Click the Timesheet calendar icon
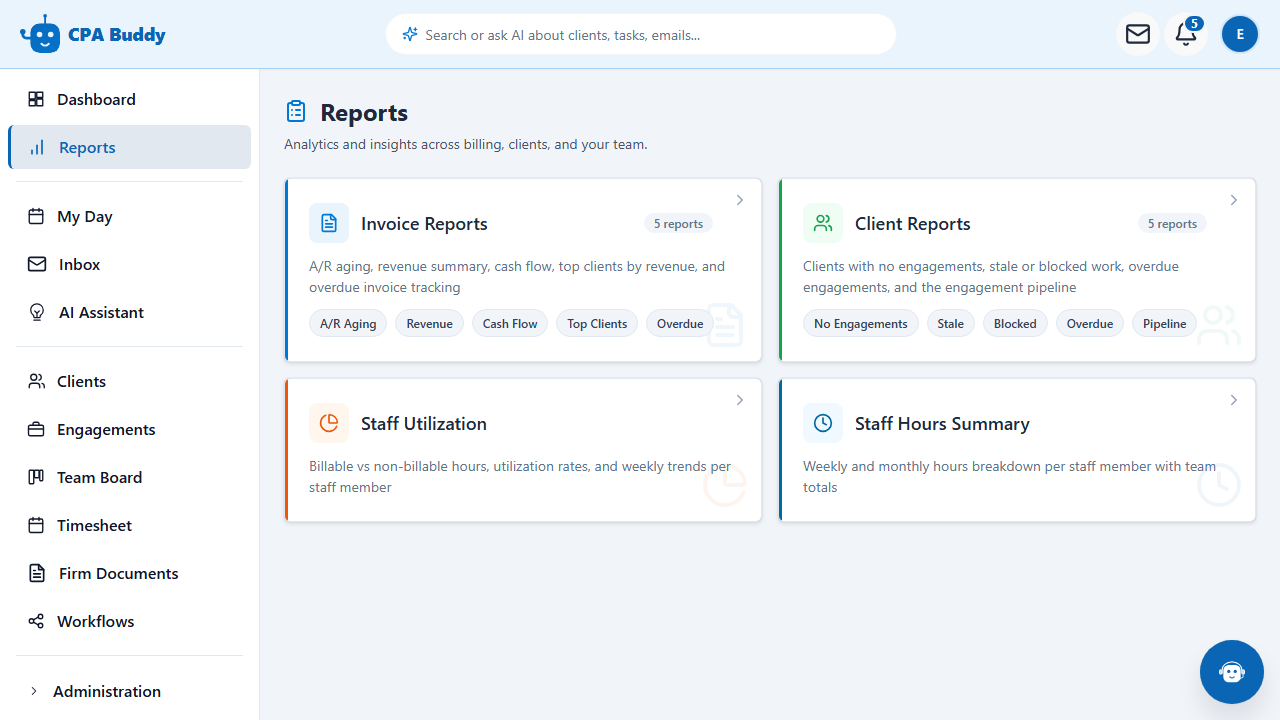This screenshot has height=720, width=1280. tap(36, 525)
